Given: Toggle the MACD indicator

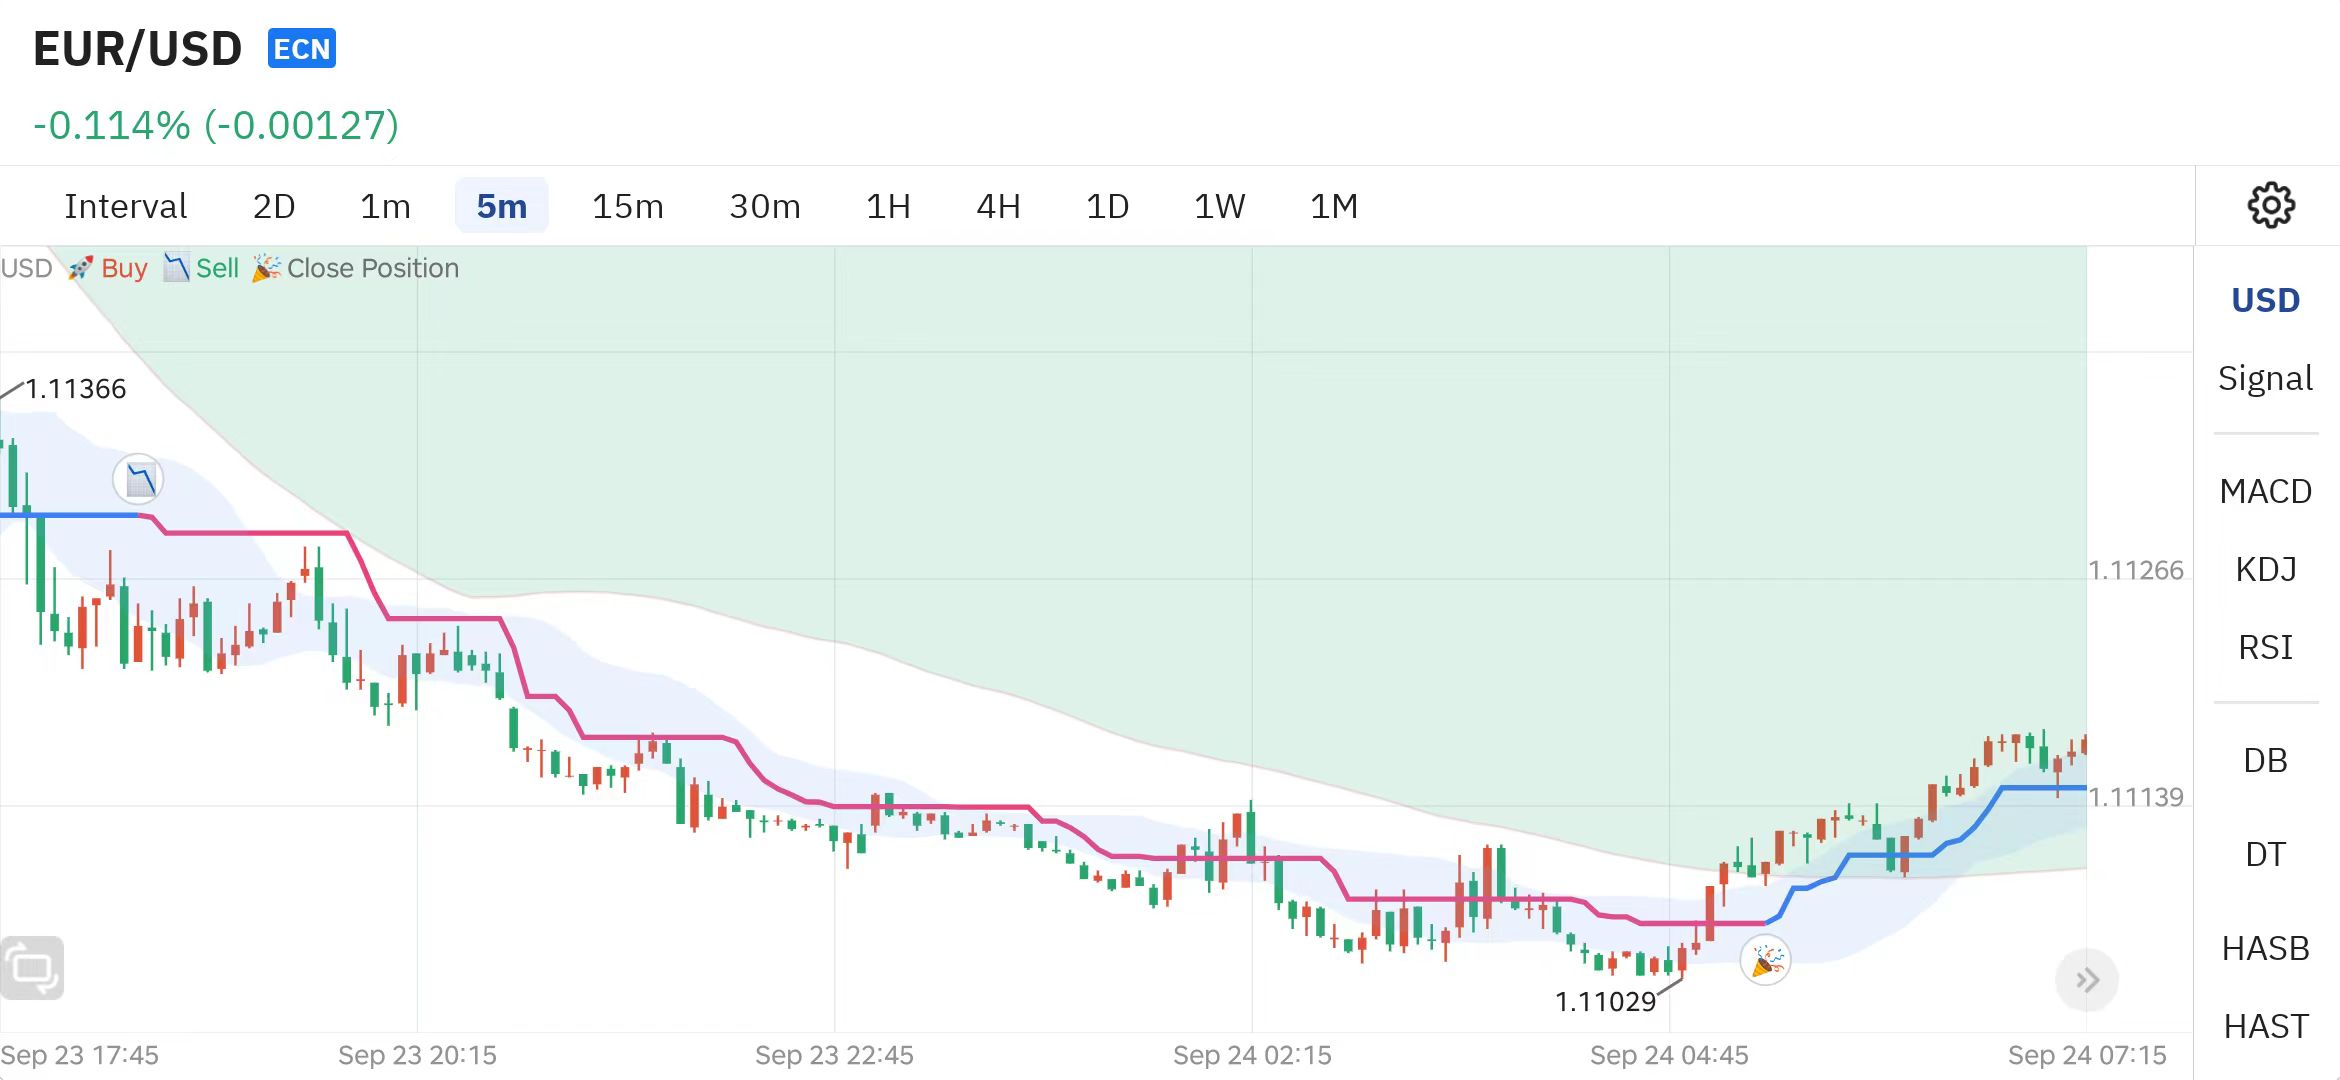Looking at the screenshot, I should point(2265,491).
